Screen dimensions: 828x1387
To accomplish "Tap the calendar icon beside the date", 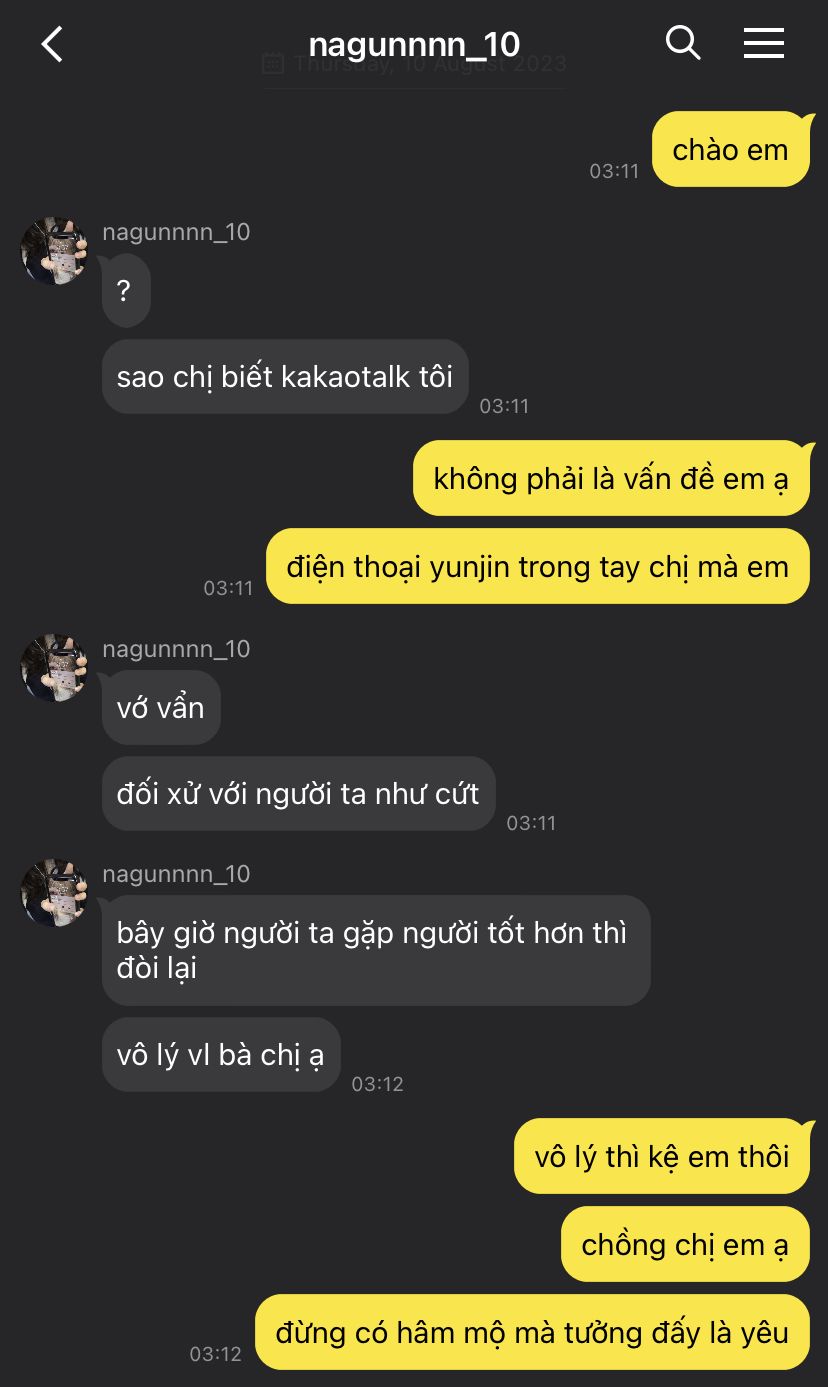I will (x=273, y=64).
